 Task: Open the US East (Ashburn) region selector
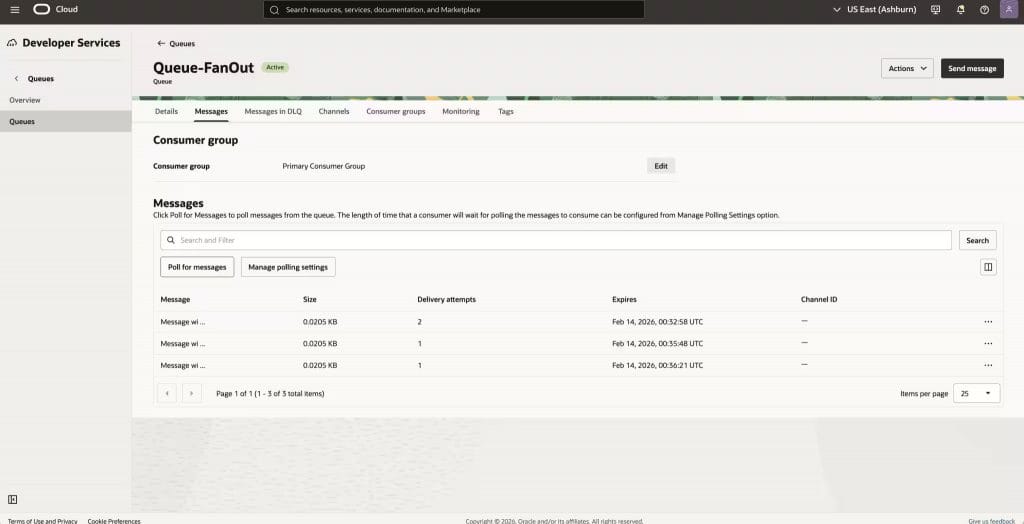click(x=874, y=10)
